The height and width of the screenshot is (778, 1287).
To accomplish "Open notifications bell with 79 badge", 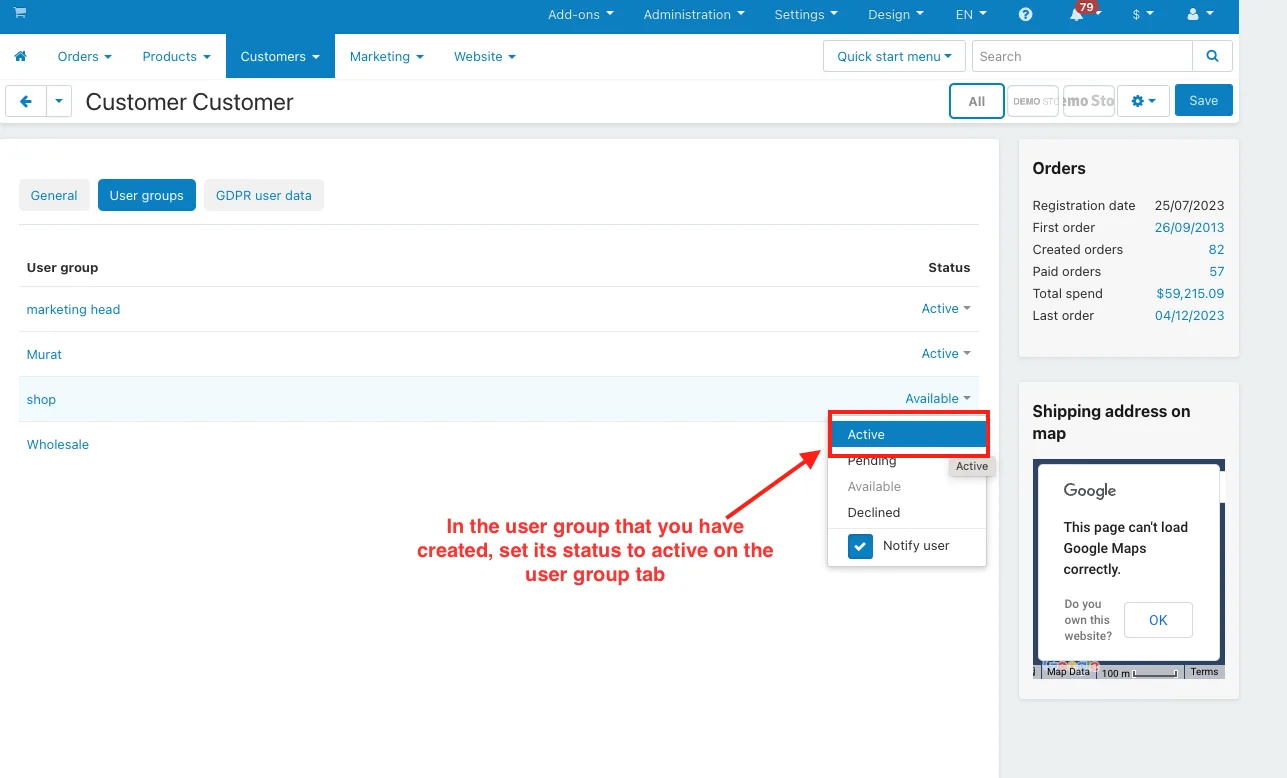I will coord(1083,14).
